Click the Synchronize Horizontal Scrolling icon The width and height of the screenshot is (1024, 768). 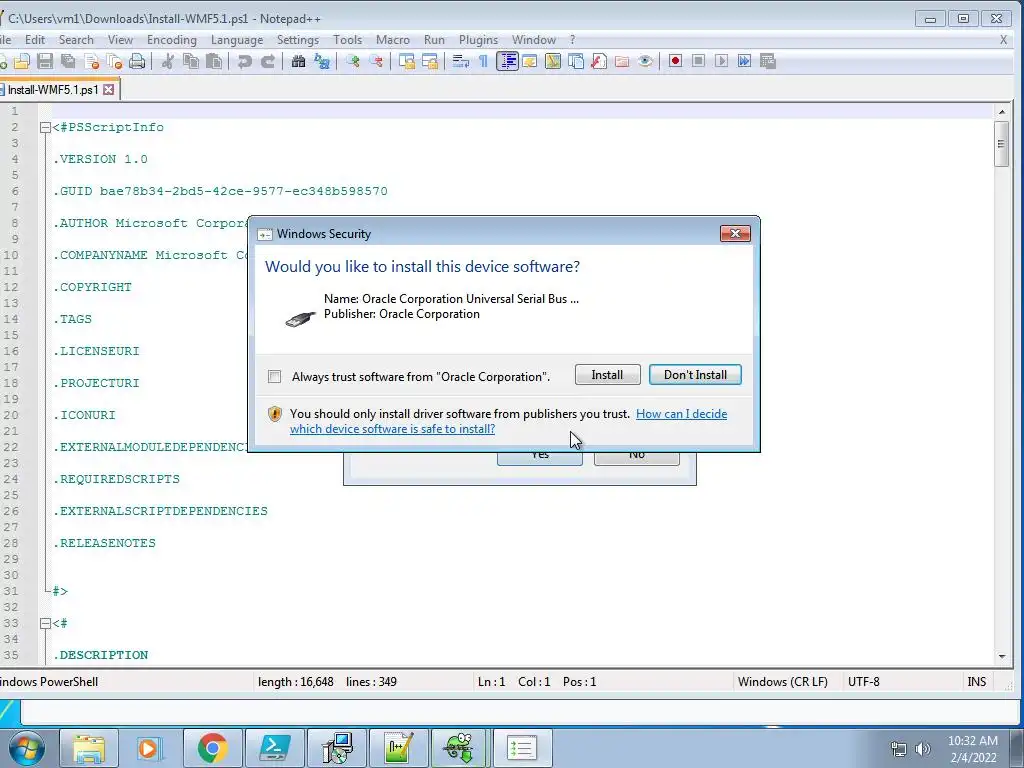(430, 61)
